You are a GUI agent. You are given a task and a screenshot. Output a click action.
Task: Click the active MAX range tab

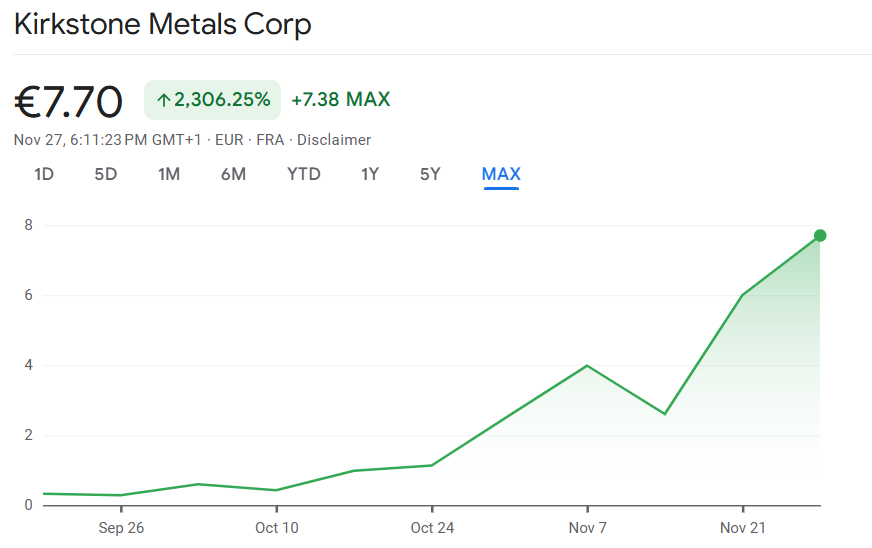pyautogui.click(x=501, y=174)
